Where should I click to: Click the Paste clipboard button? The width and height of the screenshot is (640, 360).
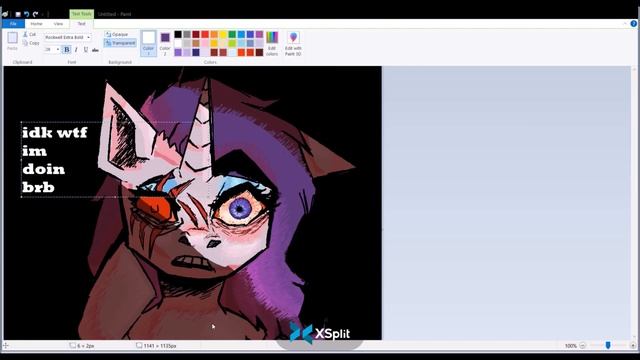pos(12,41)
